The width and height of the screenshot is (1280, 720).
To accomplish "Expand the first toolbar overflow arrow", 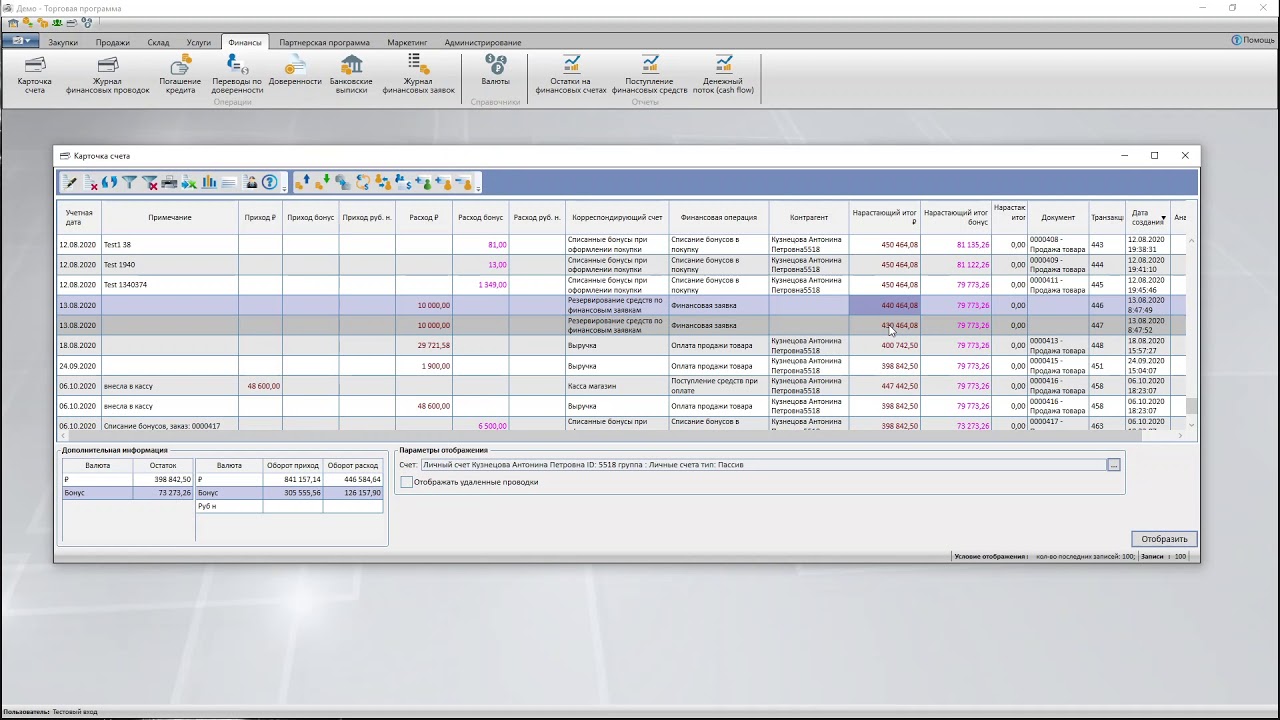I will [285, 185].
